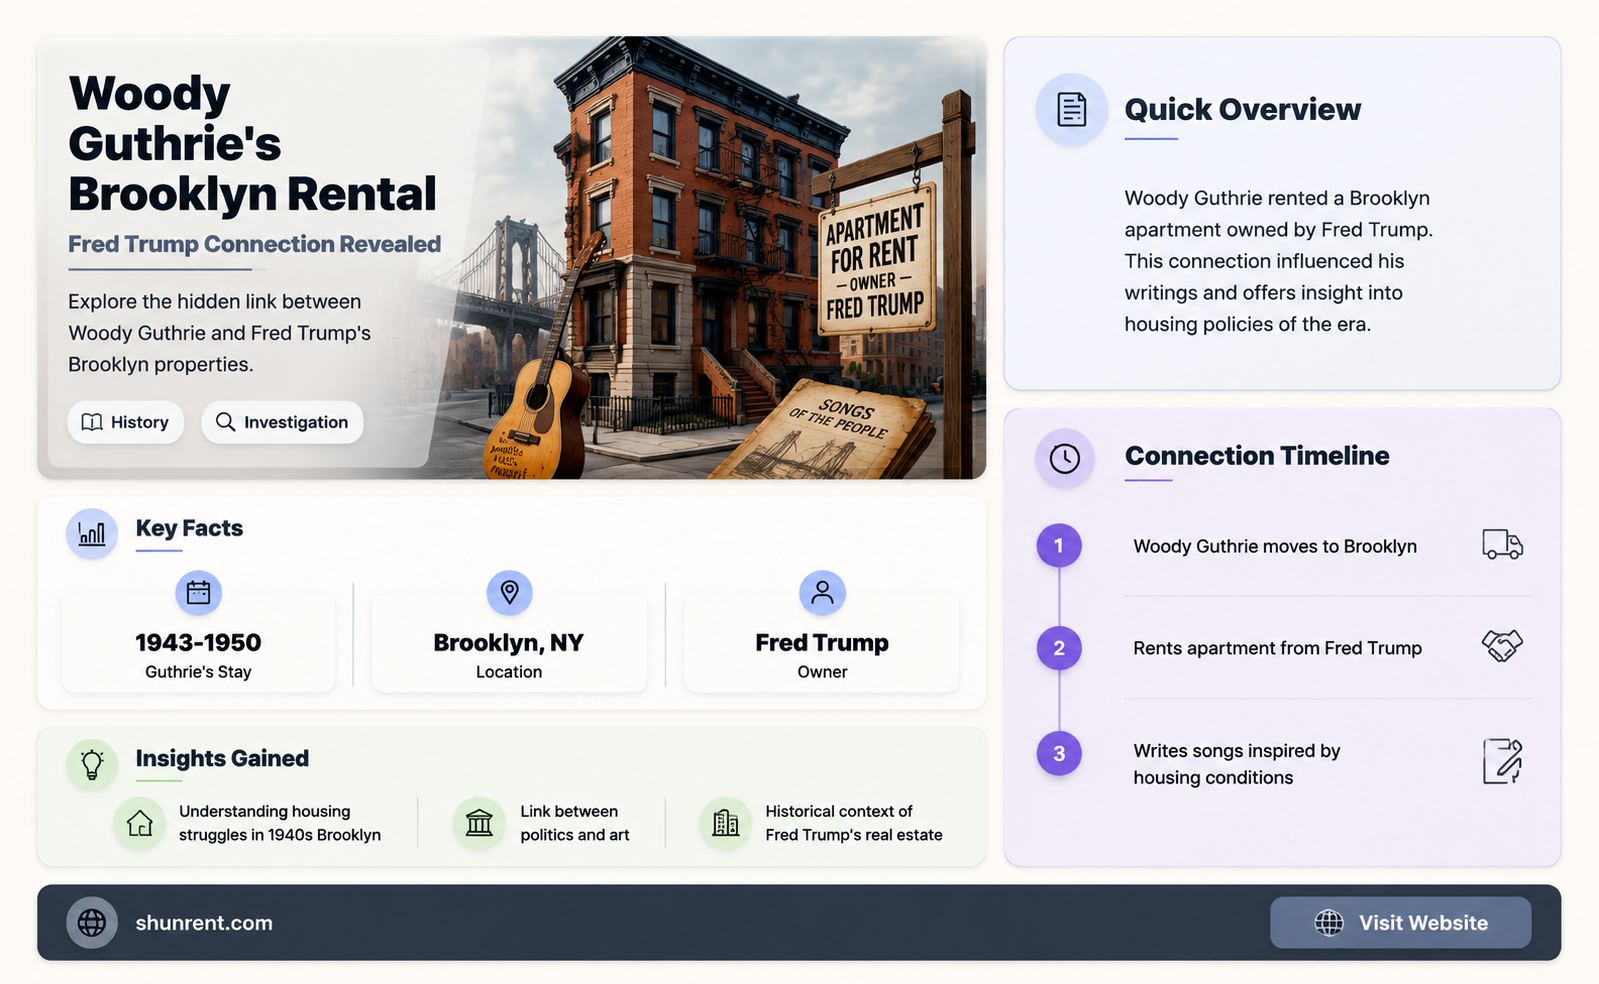Click the subtitle Fred Trump Connection Revealed
Screen dimensions: 1599x984
click(254, 244)
